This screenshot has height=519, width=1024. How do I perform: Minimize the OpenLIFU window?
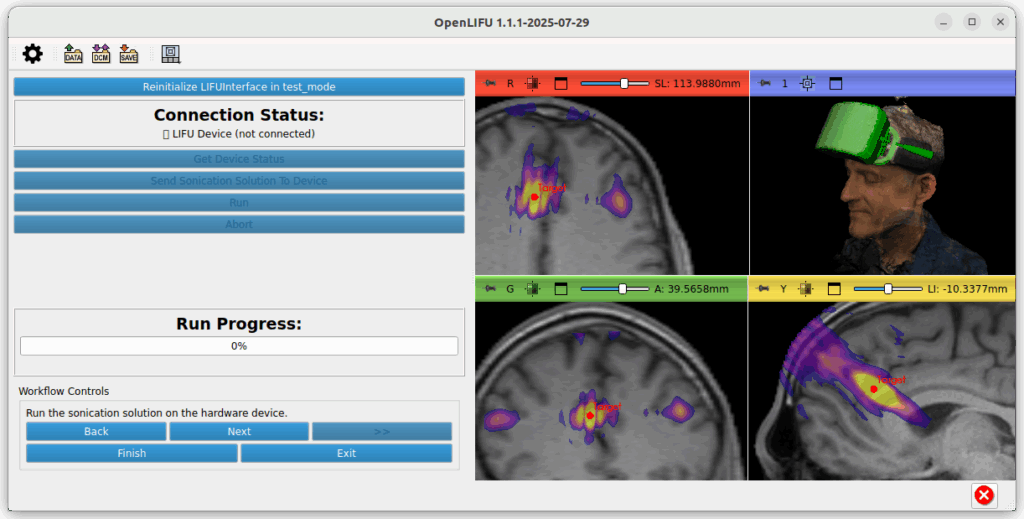point(944,22)
